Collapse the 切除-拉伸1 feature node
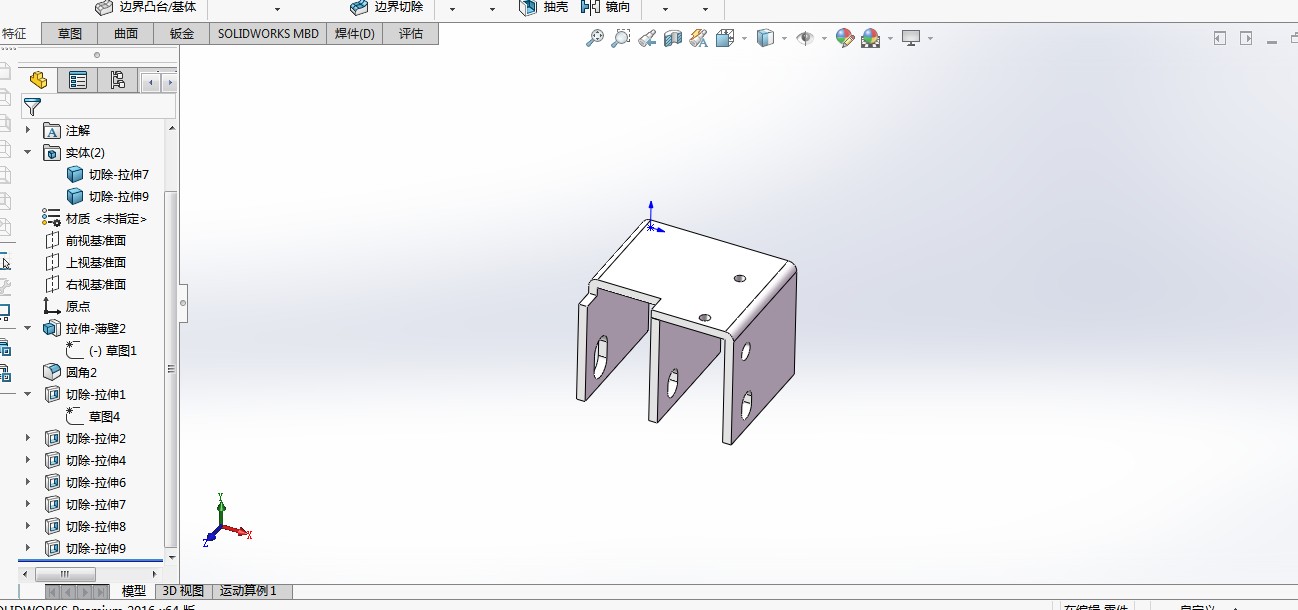The height and width of the screenshot is (610, 1298). click(28, 394)
